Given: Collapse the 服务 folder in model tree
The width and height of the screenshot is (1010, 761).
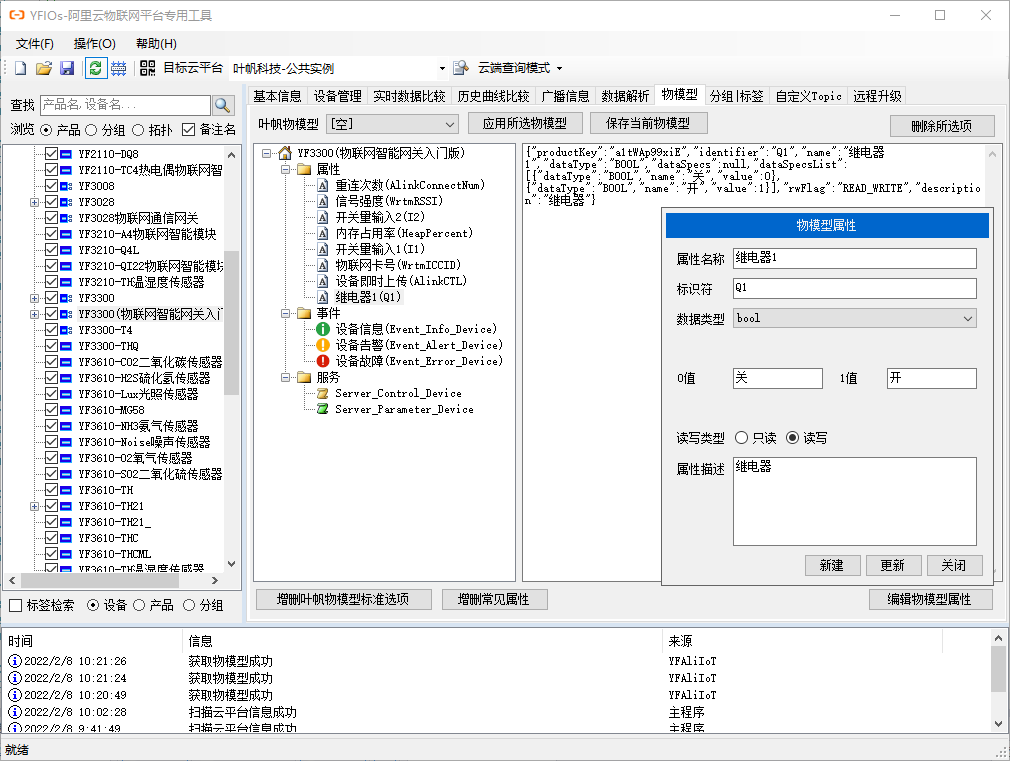Looking at the screenshot, I should [285, 378].
